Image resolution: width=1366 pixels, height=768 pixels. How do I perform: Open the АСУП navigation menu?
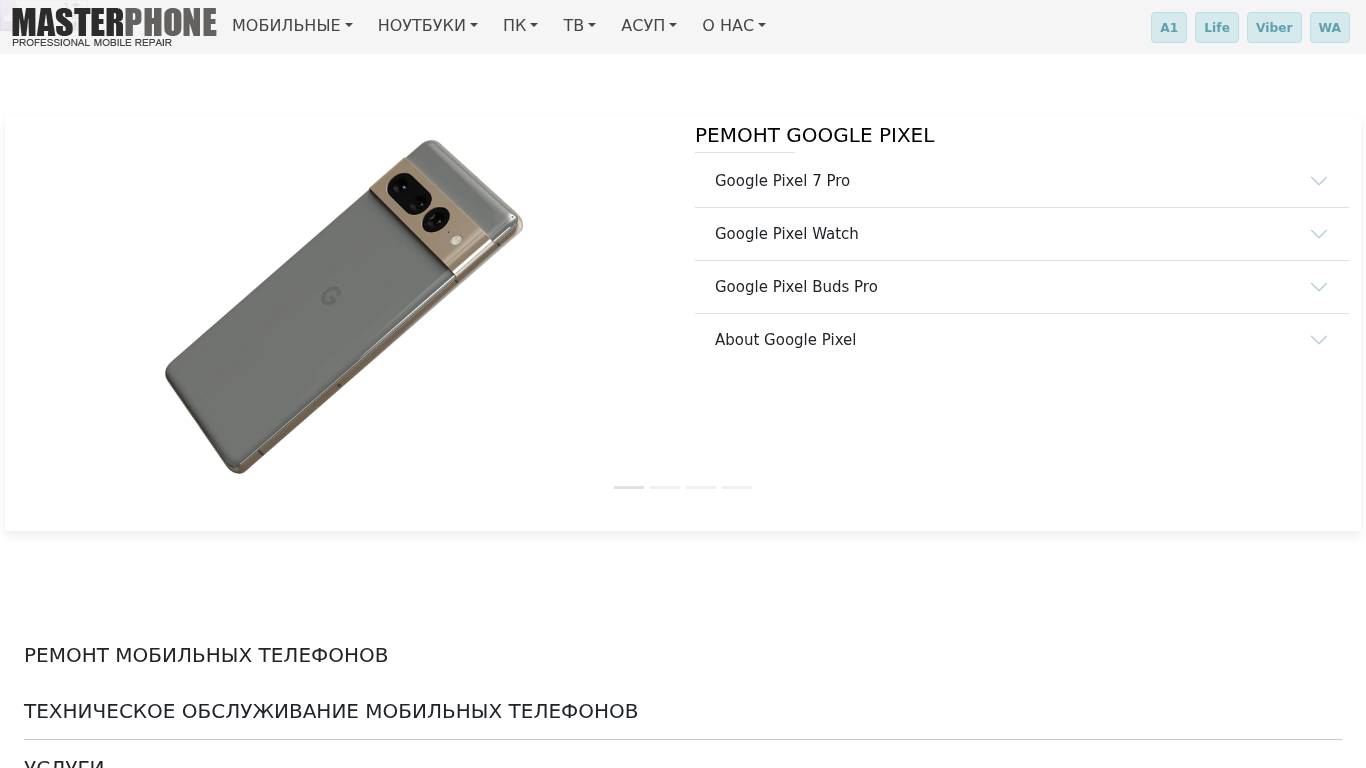pyautogui.click(x=648, y=26)
